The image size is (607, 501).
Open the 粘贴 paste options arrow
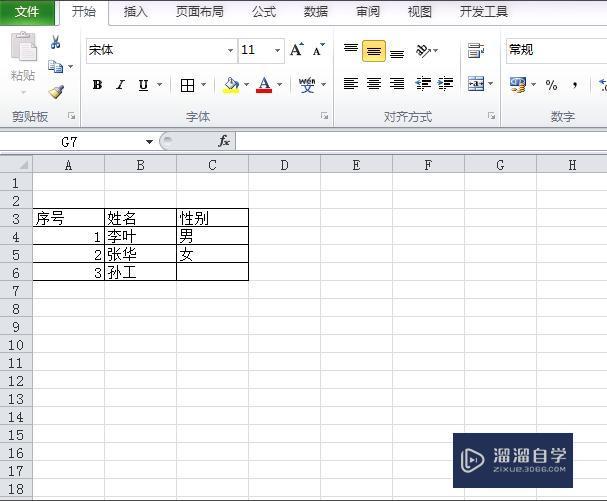pyautogui.click(x=23, y=93)
